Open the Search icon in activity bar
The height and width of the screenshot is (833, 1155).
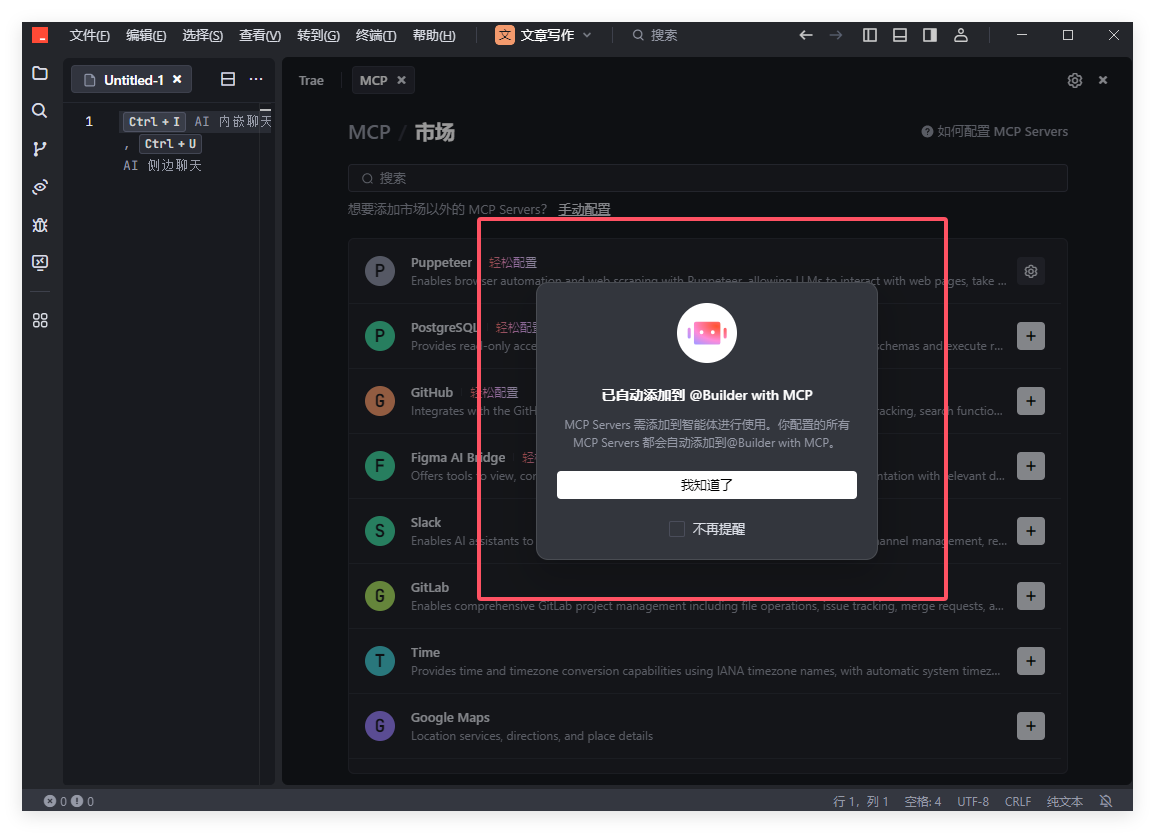(x=40, y=111)
